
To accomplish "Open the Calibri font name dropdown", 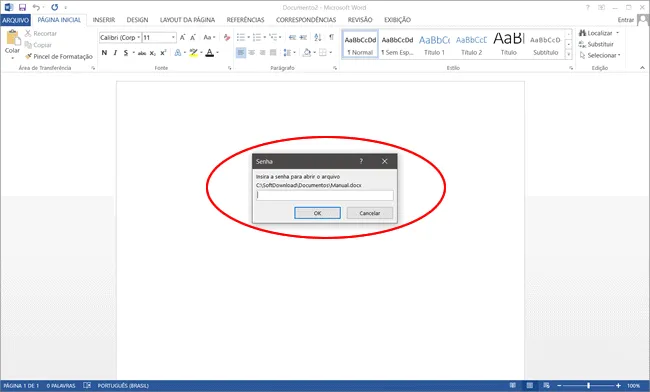I will tap(139, 37).
